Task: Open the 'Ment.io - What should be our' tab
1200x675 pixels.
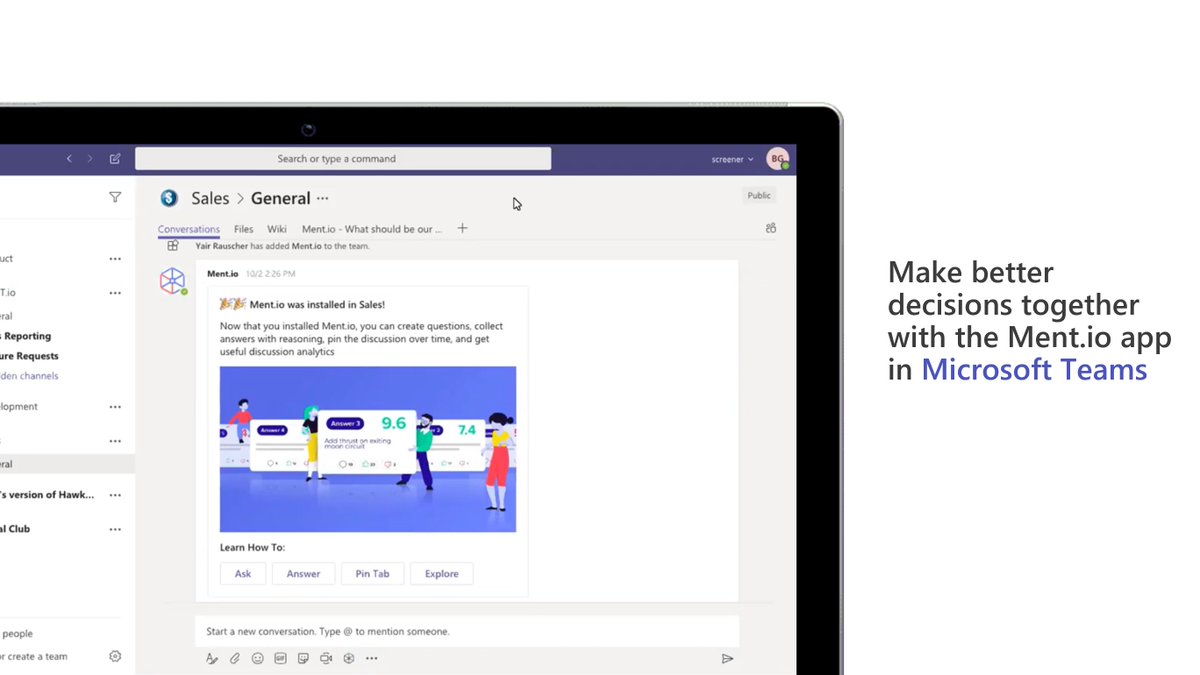Action: pyautogui.click(x=372, y=229)
